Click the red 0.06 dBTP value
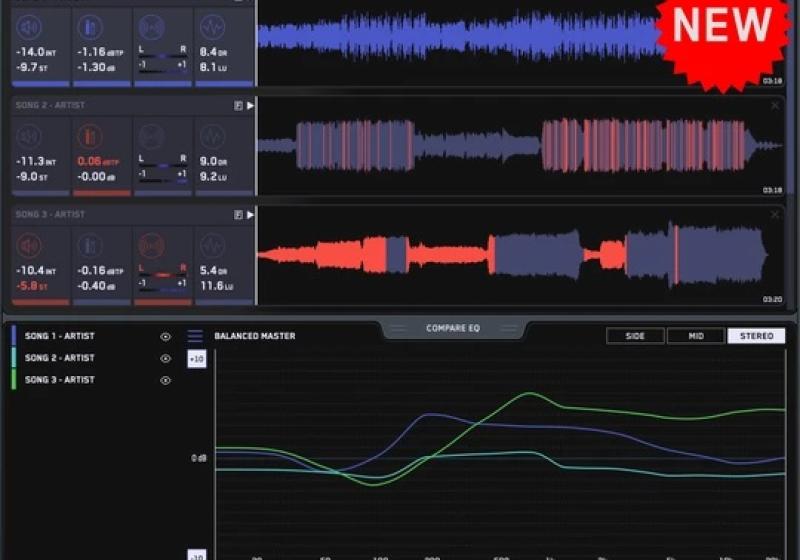 [x=98, y=162]
